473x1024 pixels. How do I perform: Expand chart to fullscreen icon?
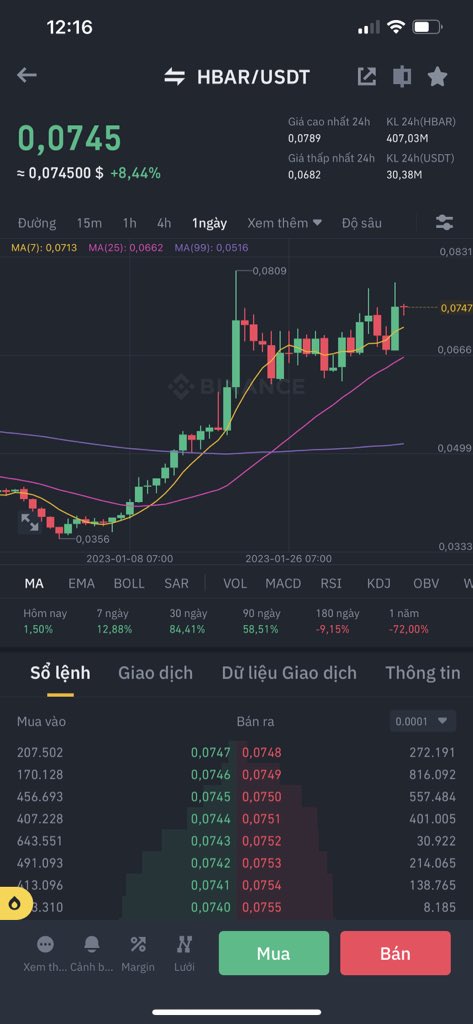pos(29,521)
